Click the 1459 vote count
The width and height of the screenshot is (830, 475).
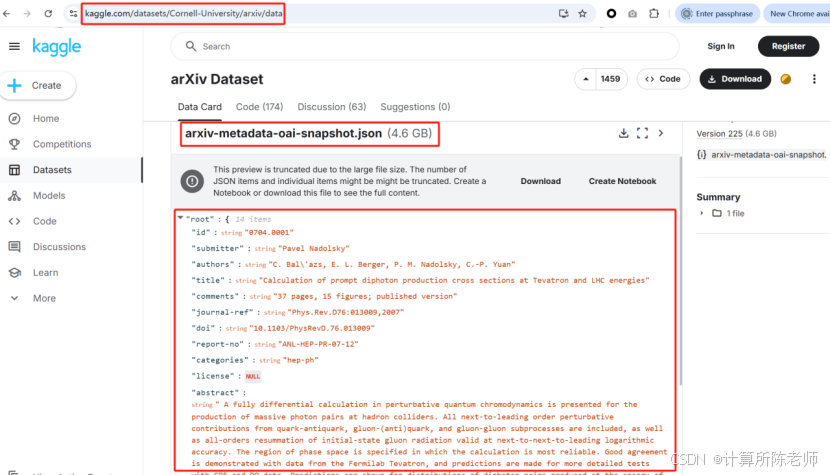coord(610,79)
